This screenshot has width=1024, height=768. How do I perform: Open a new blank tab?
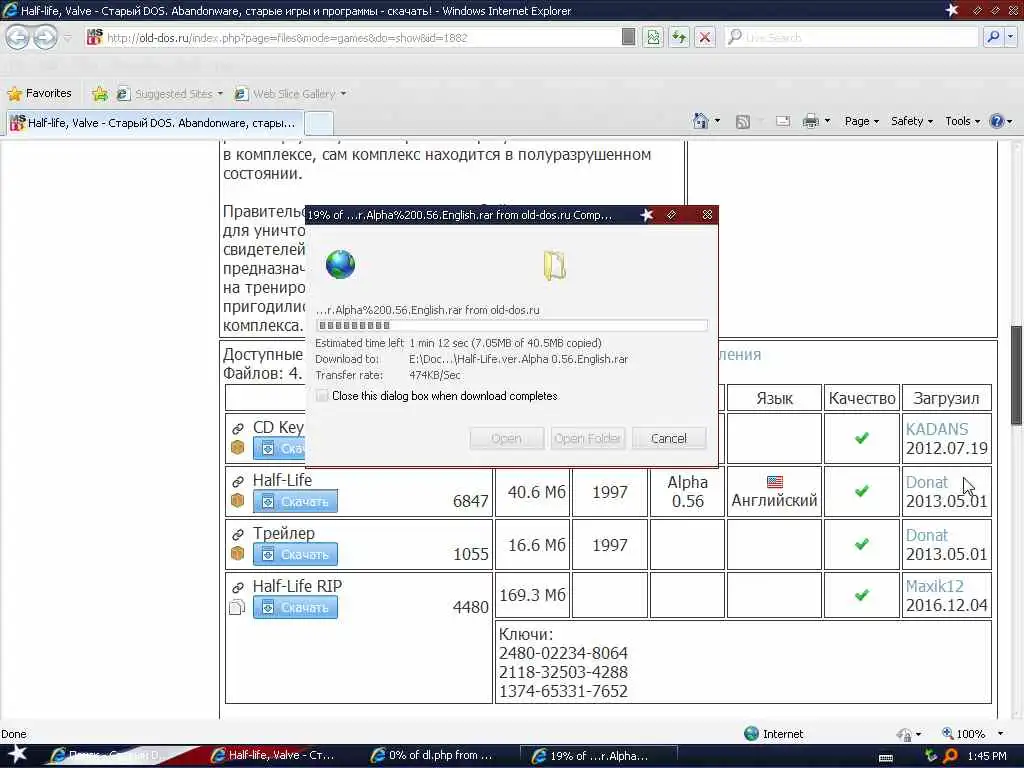pyautogui.click(x=319, y=123)
